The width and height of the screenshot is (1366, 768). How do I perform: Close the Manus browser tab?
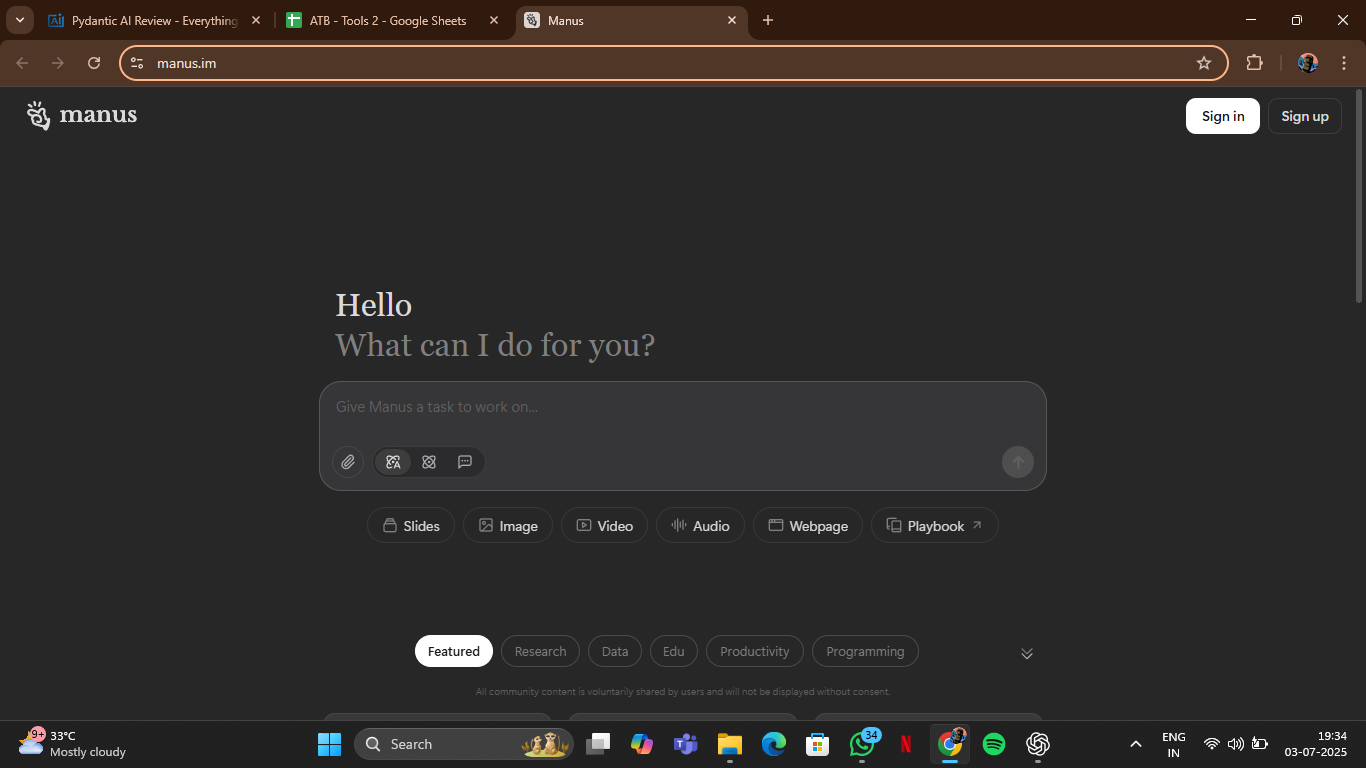[732, 20]
